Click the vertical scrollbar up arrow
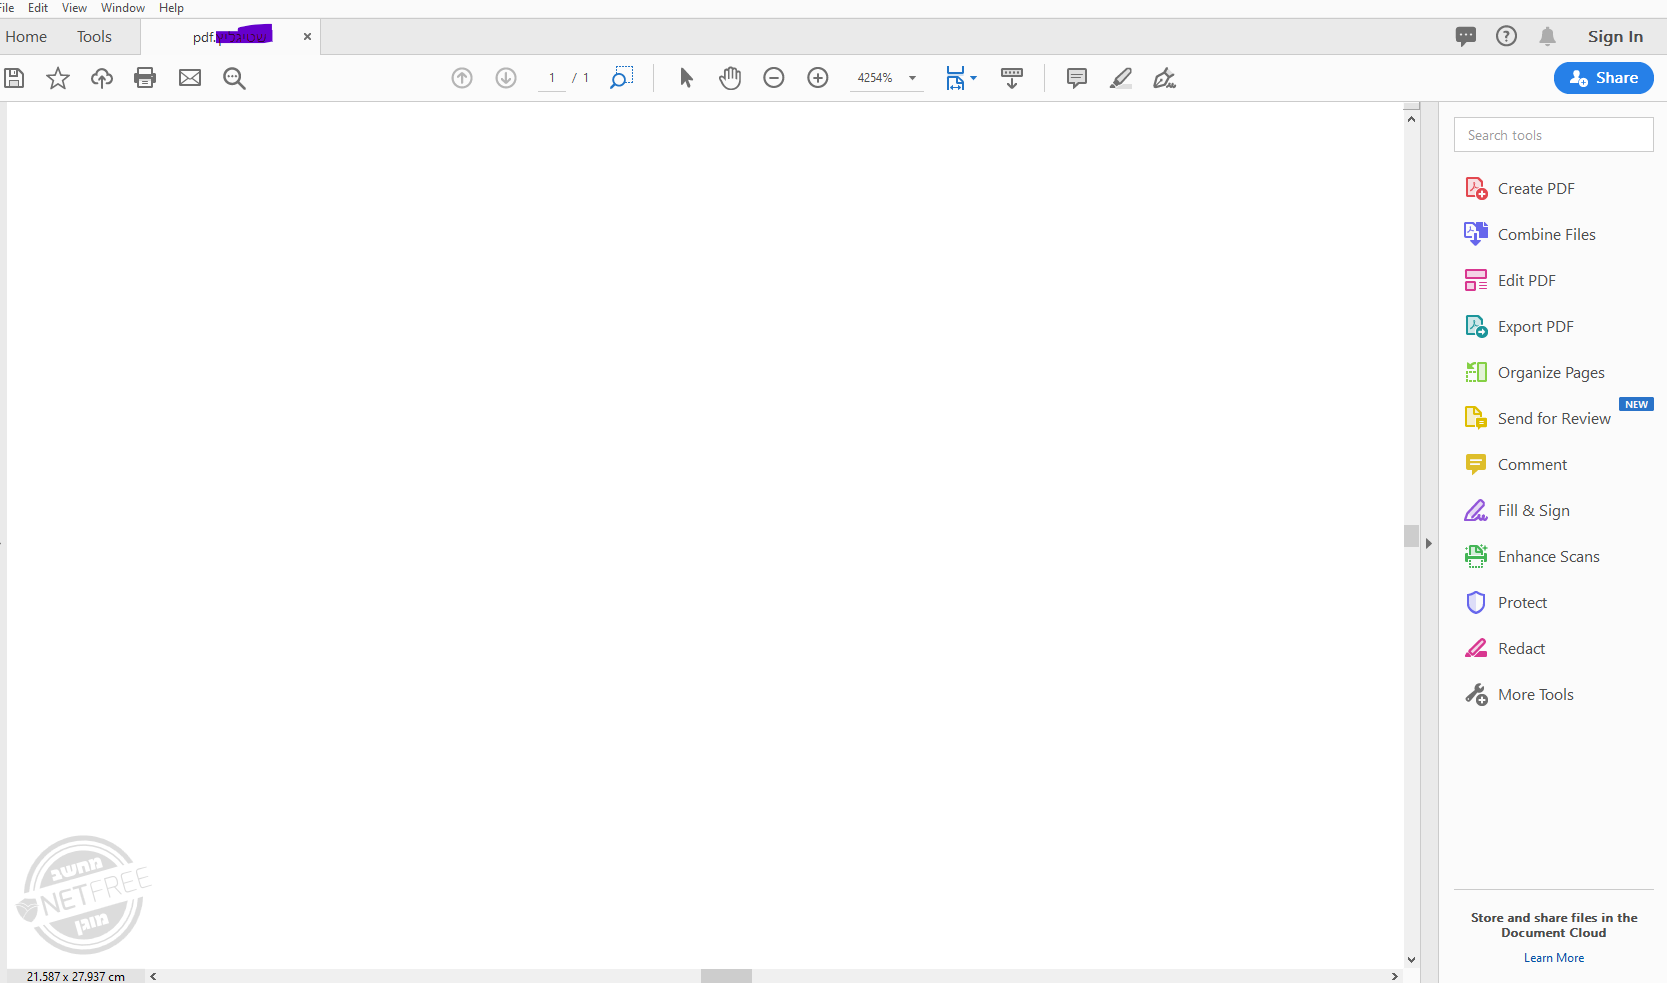 tap(1411, 119)
